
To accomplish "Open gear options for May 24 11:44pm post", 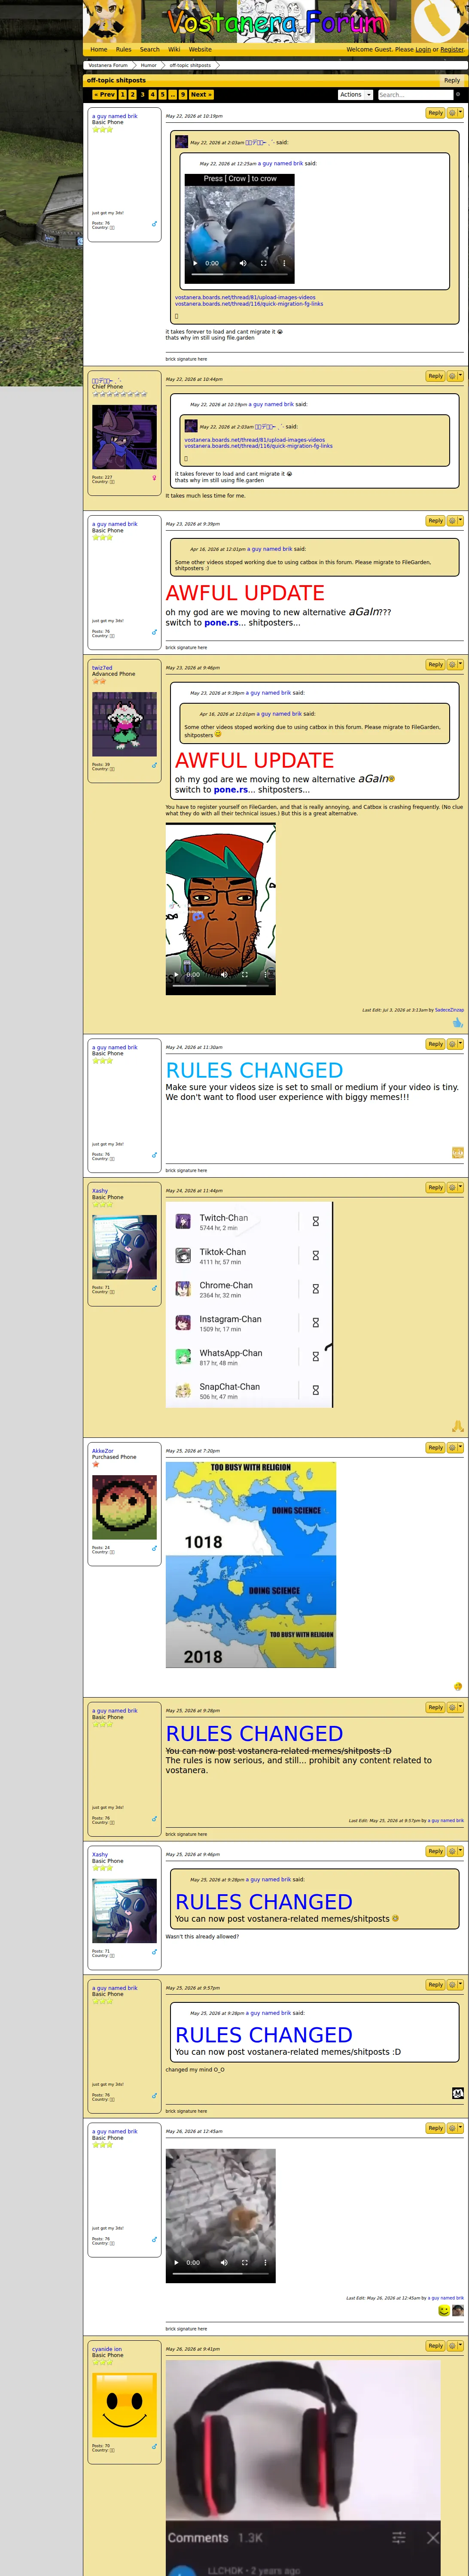I will tap(455, 1188).
